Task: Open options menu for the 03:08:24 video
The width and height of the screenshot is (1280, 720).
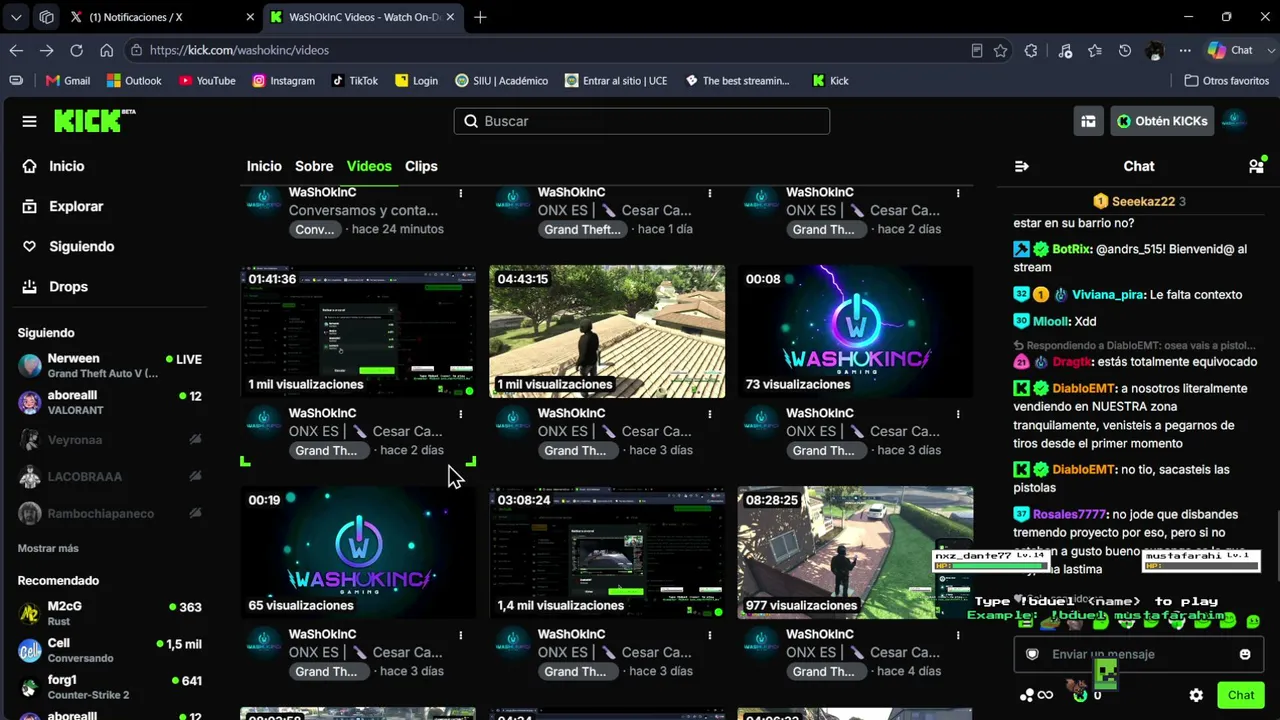Action: click(710, 634)
